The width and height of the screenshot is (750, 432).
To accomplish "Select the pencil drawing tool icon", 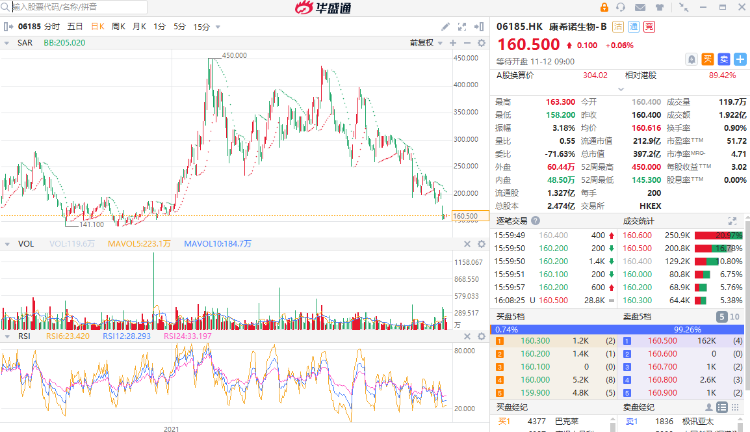I will 445,27.
